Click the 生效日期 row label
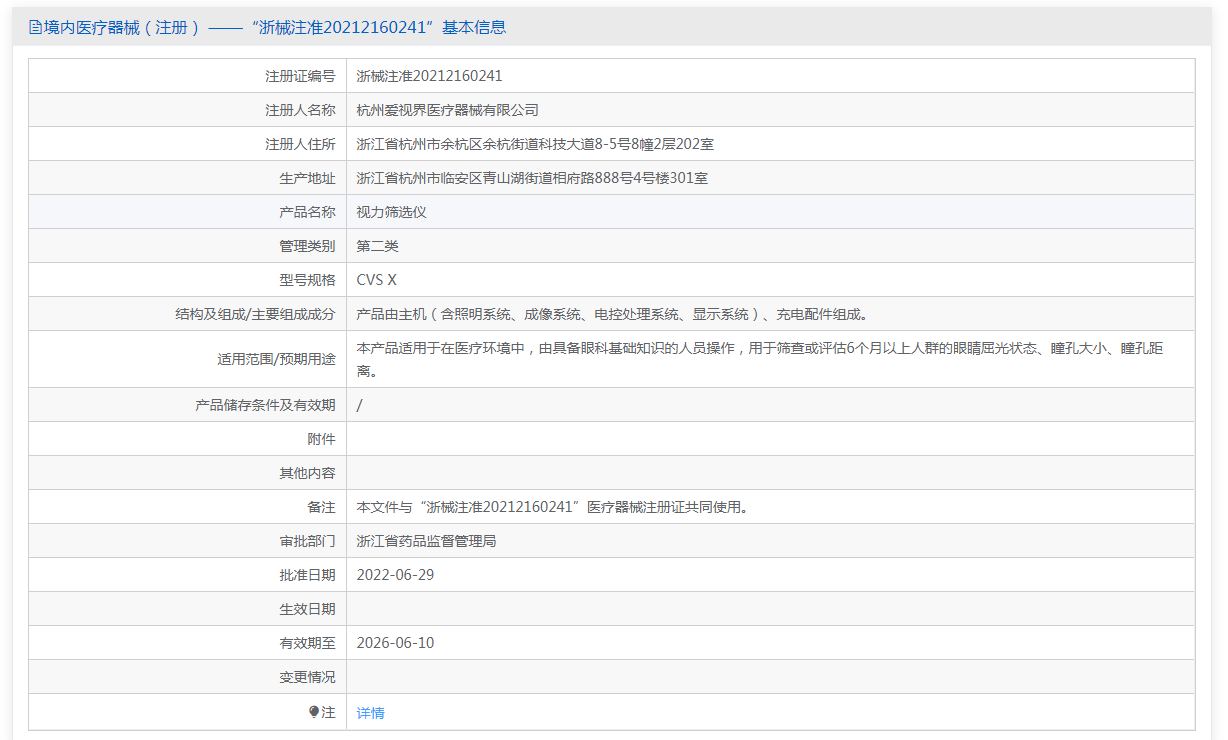 click(307, 609)
